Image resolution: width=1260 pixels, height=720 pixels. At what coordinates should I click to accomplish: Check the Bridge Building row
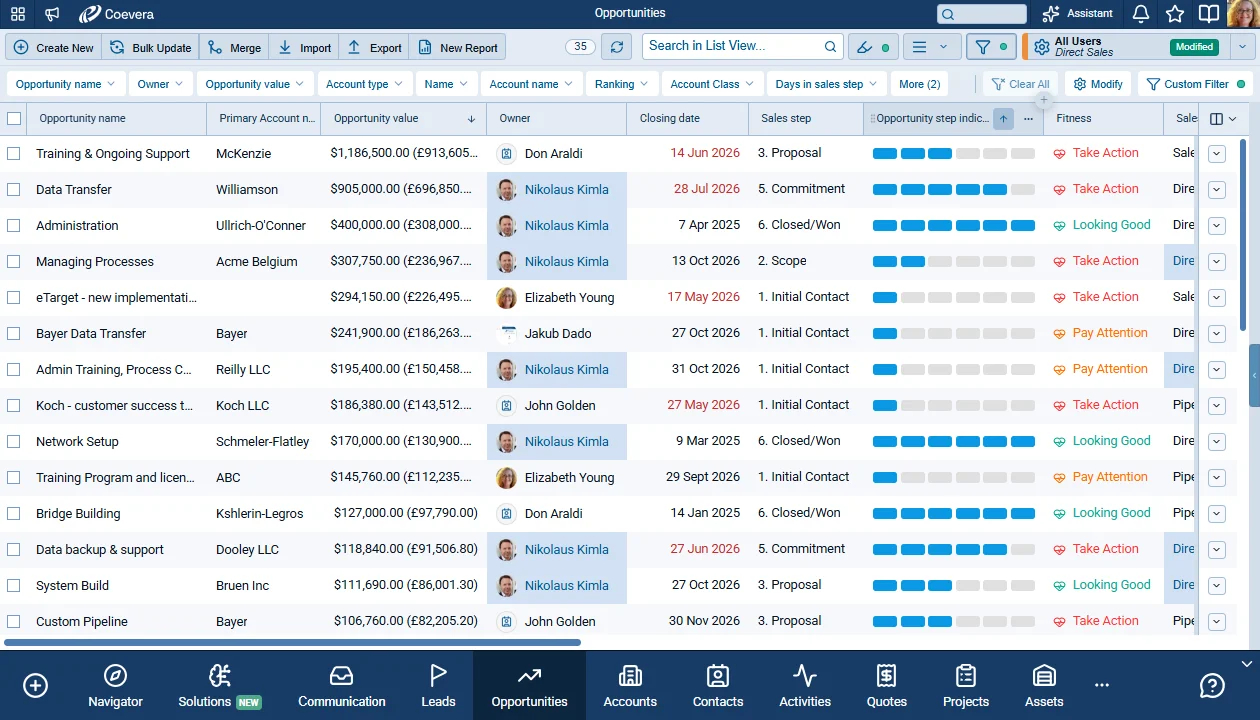(x=14, y=514)
